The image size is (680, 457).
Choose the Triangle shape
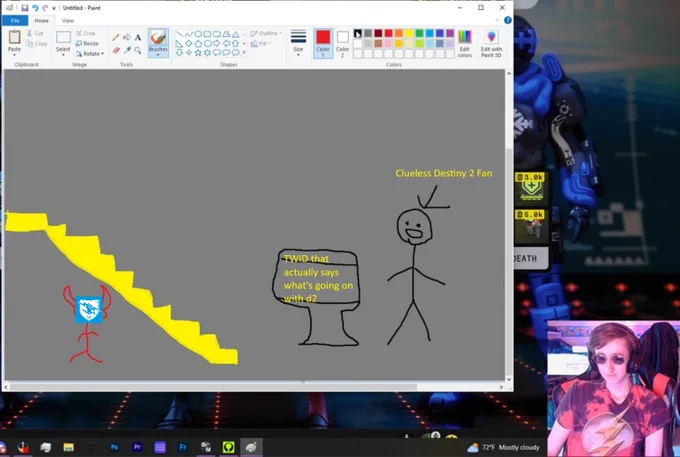(x=235, y=34)
